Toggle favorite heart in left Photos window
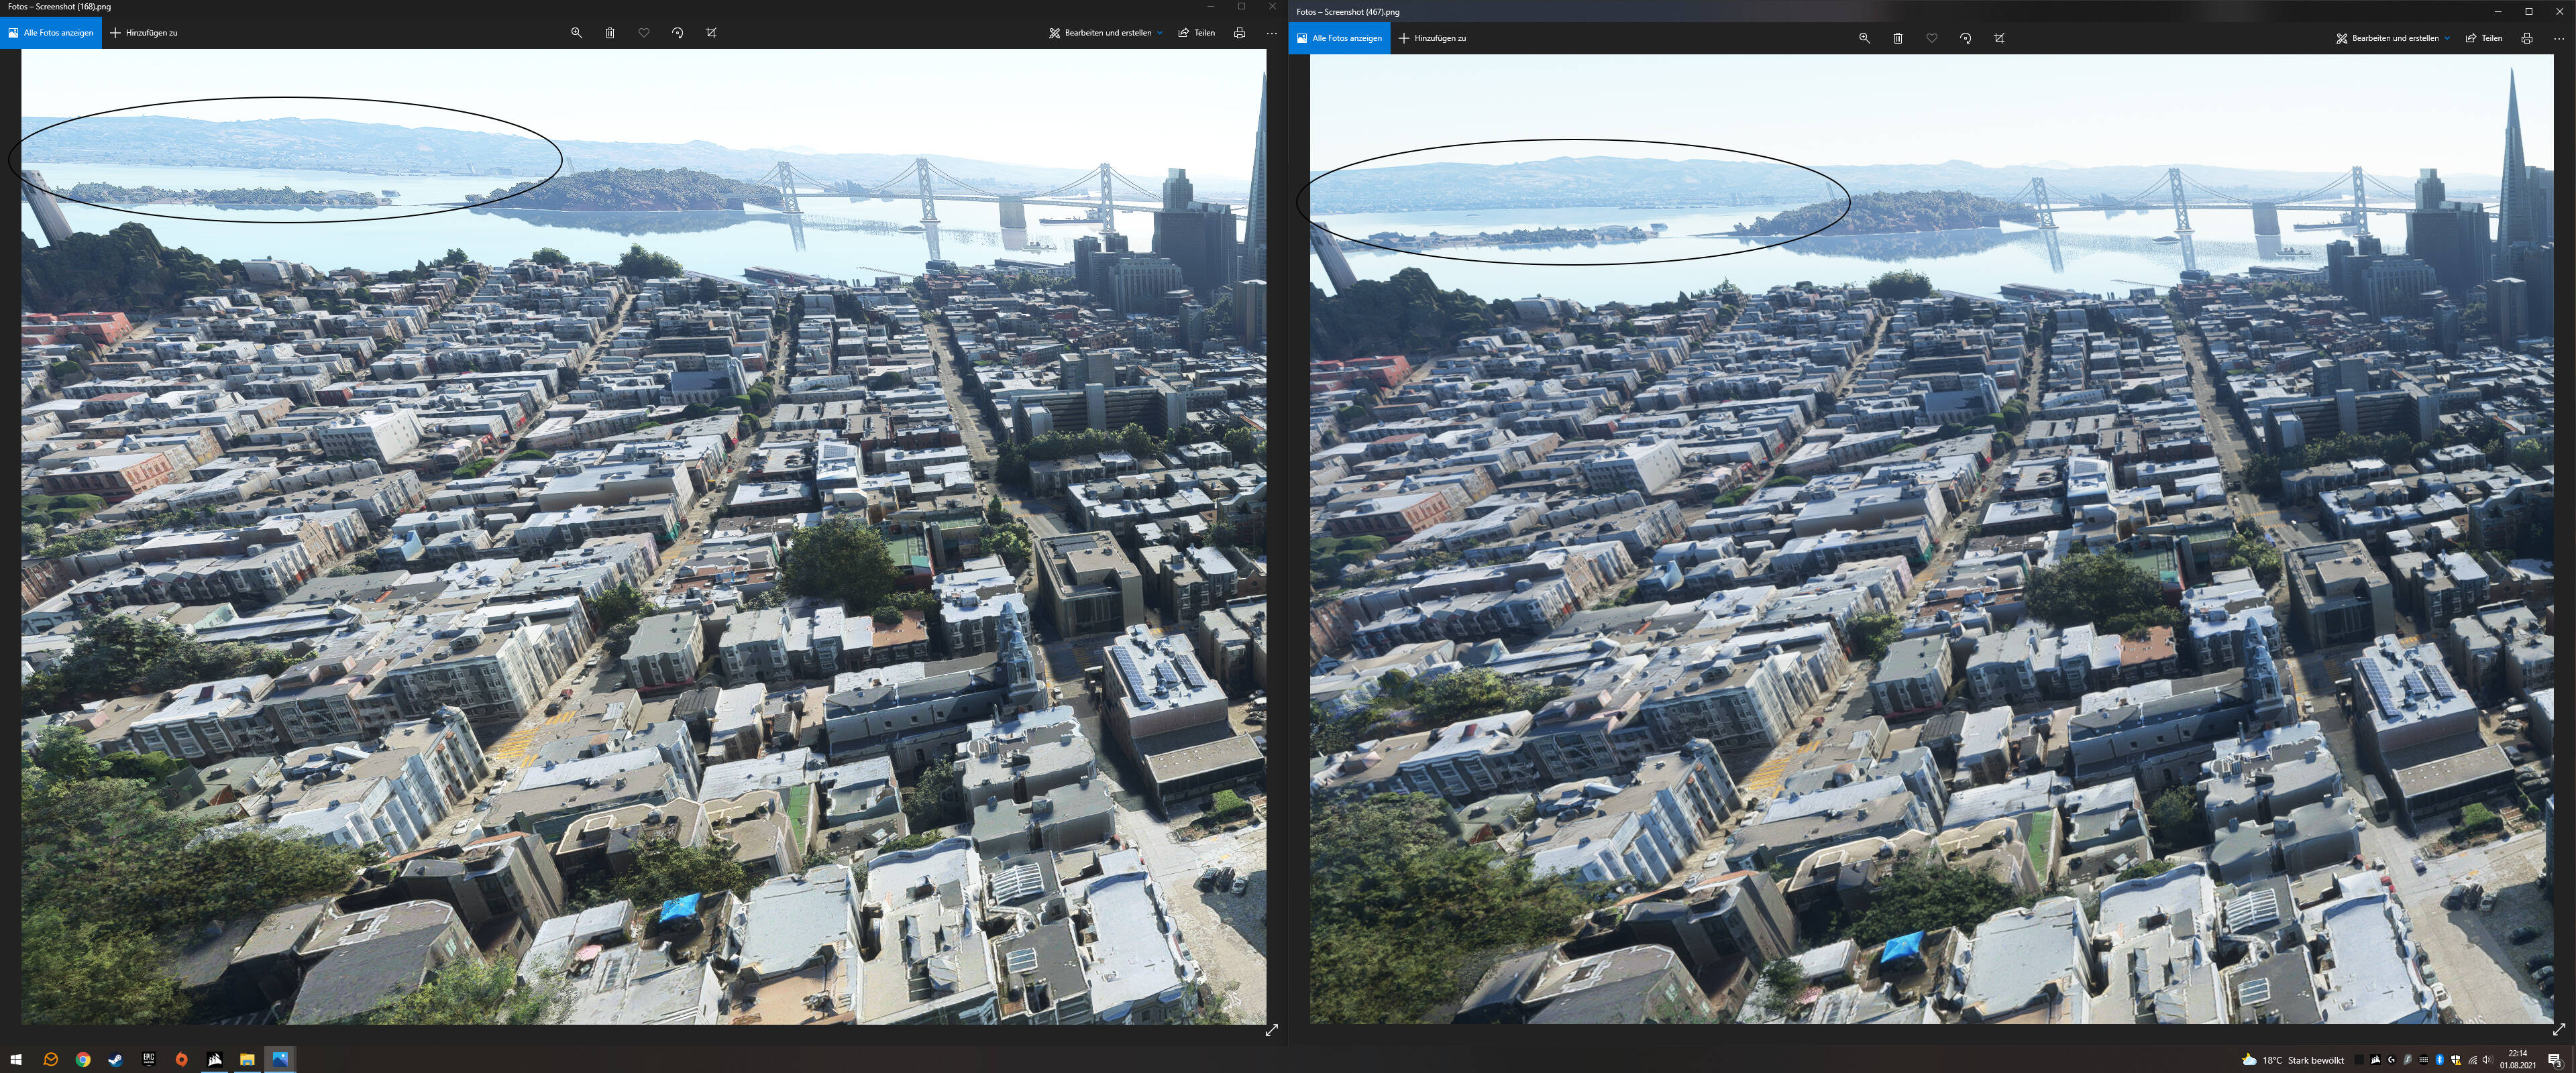2576x1073 pixels. 644,33
